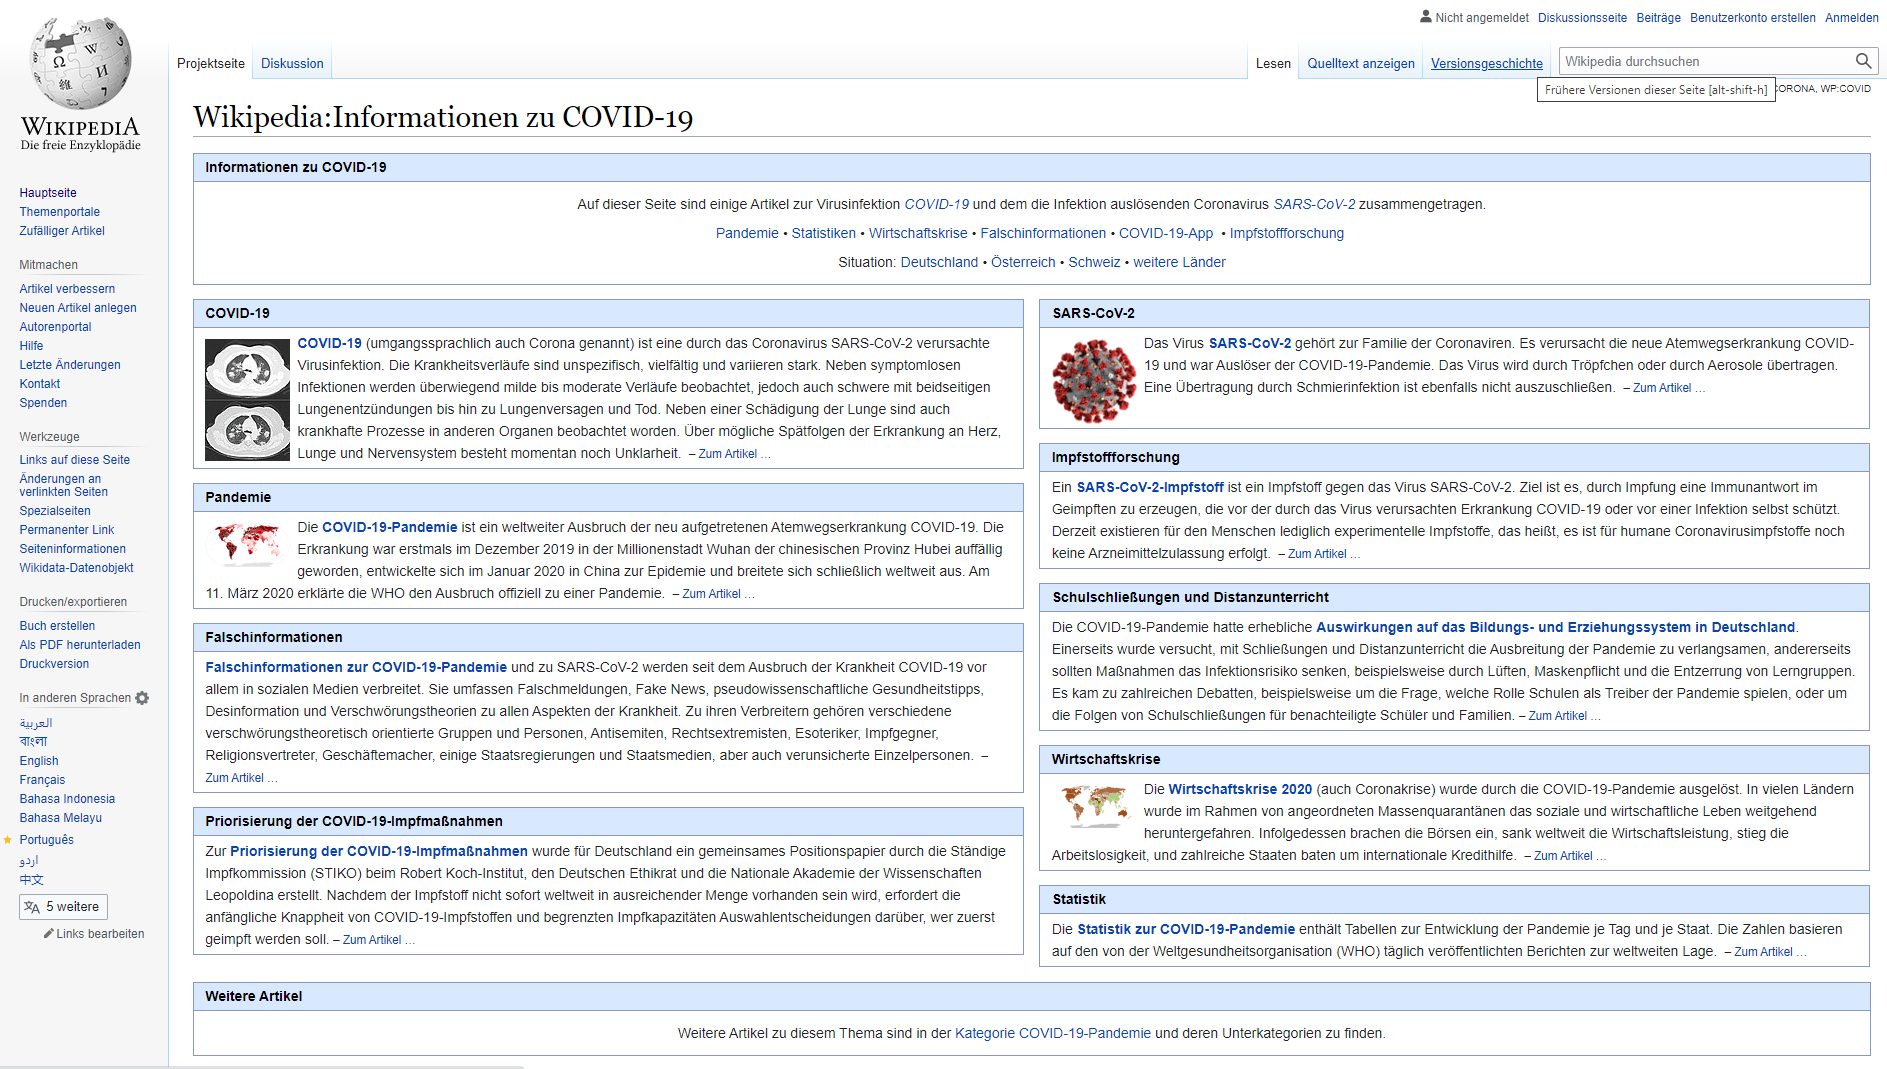
Task: Open Priorisierung der COVID-19-Impfmaßnahmen bold link
Action: (x=379, y=851)
